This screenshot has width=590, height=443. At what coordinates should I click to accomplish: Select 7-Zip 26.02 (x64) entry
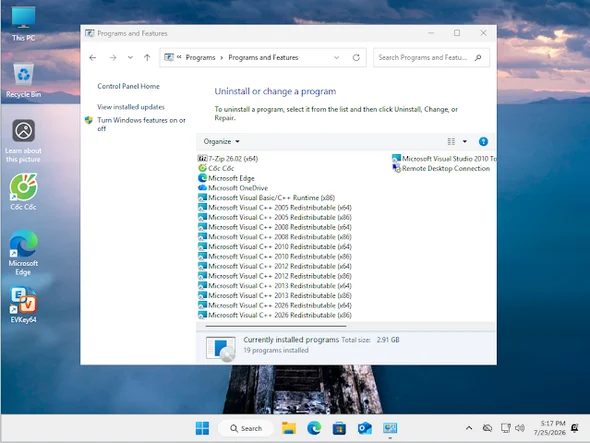click(x=228, y=158)
